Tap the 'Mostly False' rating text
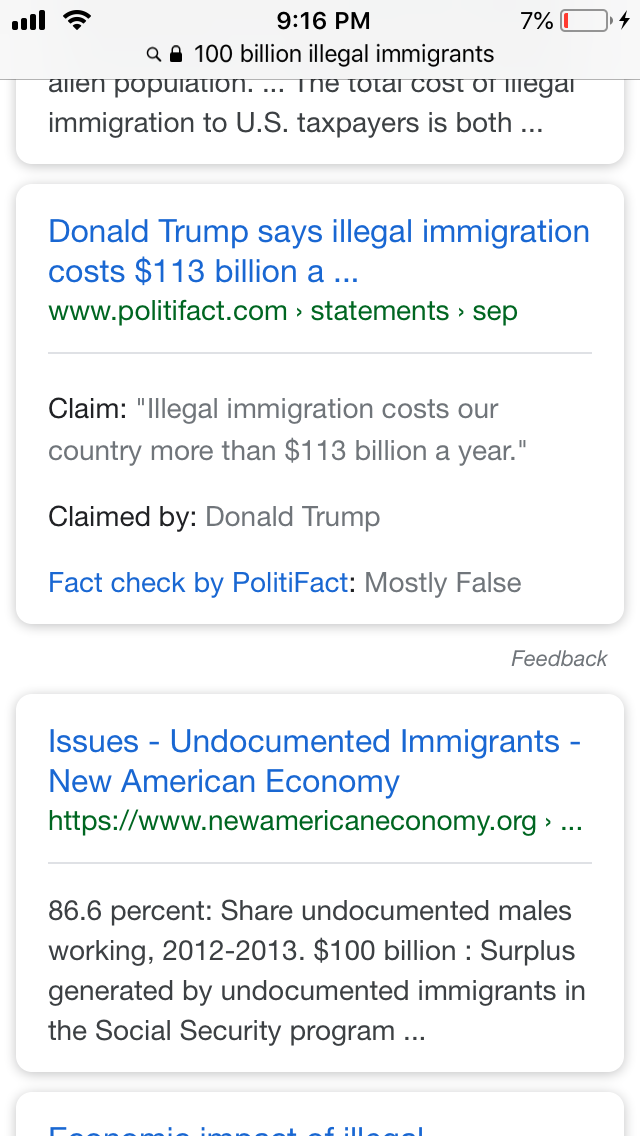The image size is (640, 1136). click(x=443, y=582)
